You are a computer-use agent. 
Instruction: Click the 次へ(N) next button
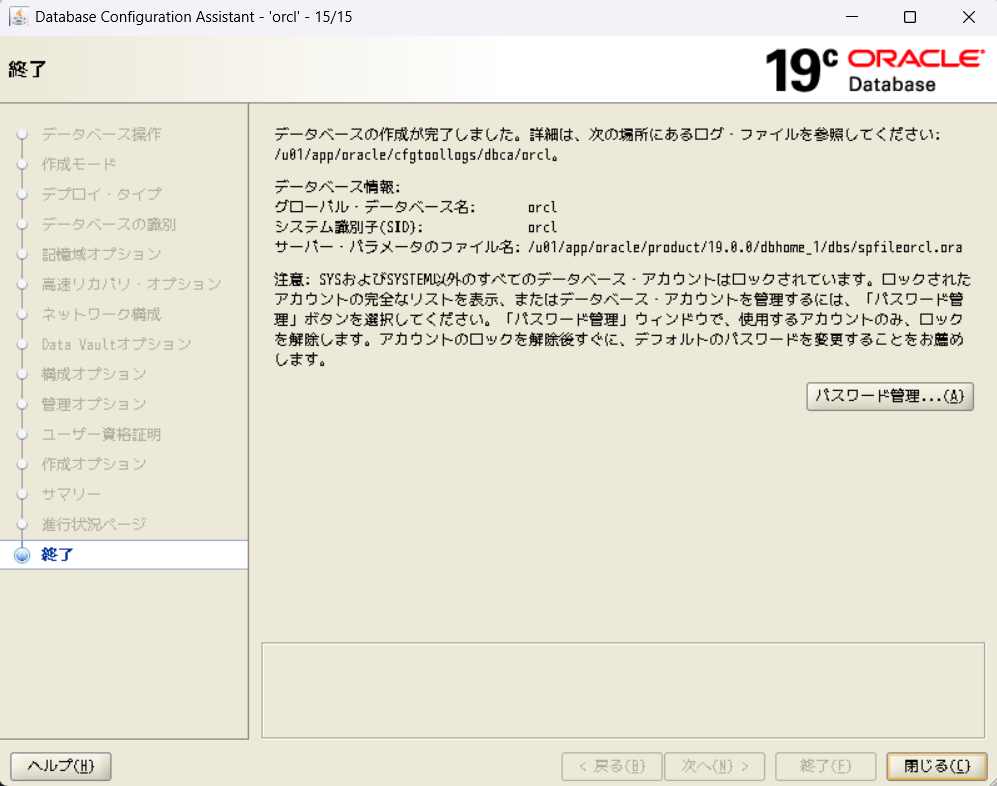[715, 766]
